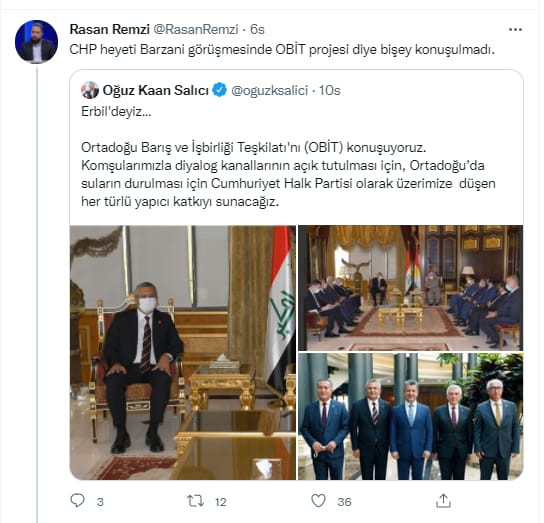Click the retweet count 12
The image size is (544, 523).
tap(221, 502)
